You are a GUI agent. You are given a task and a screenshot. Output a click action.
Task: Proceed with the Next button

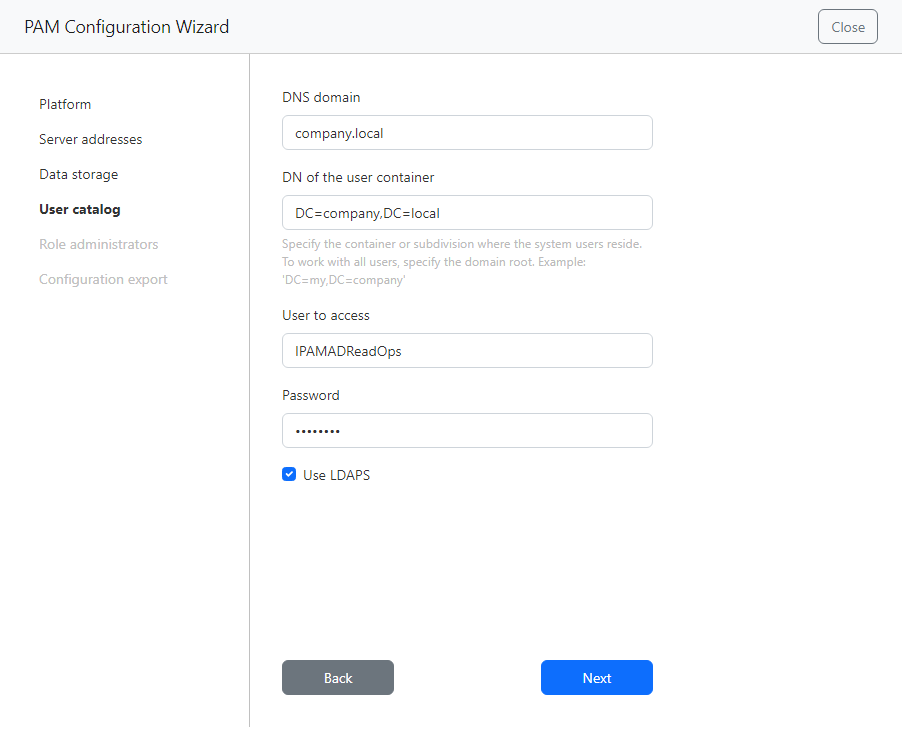click(596, 678)
